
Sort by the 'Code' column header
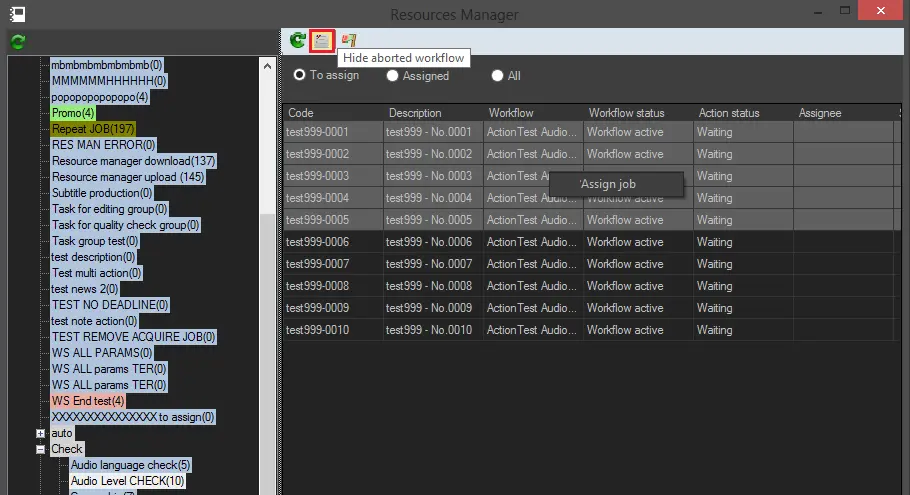[301, 113]
